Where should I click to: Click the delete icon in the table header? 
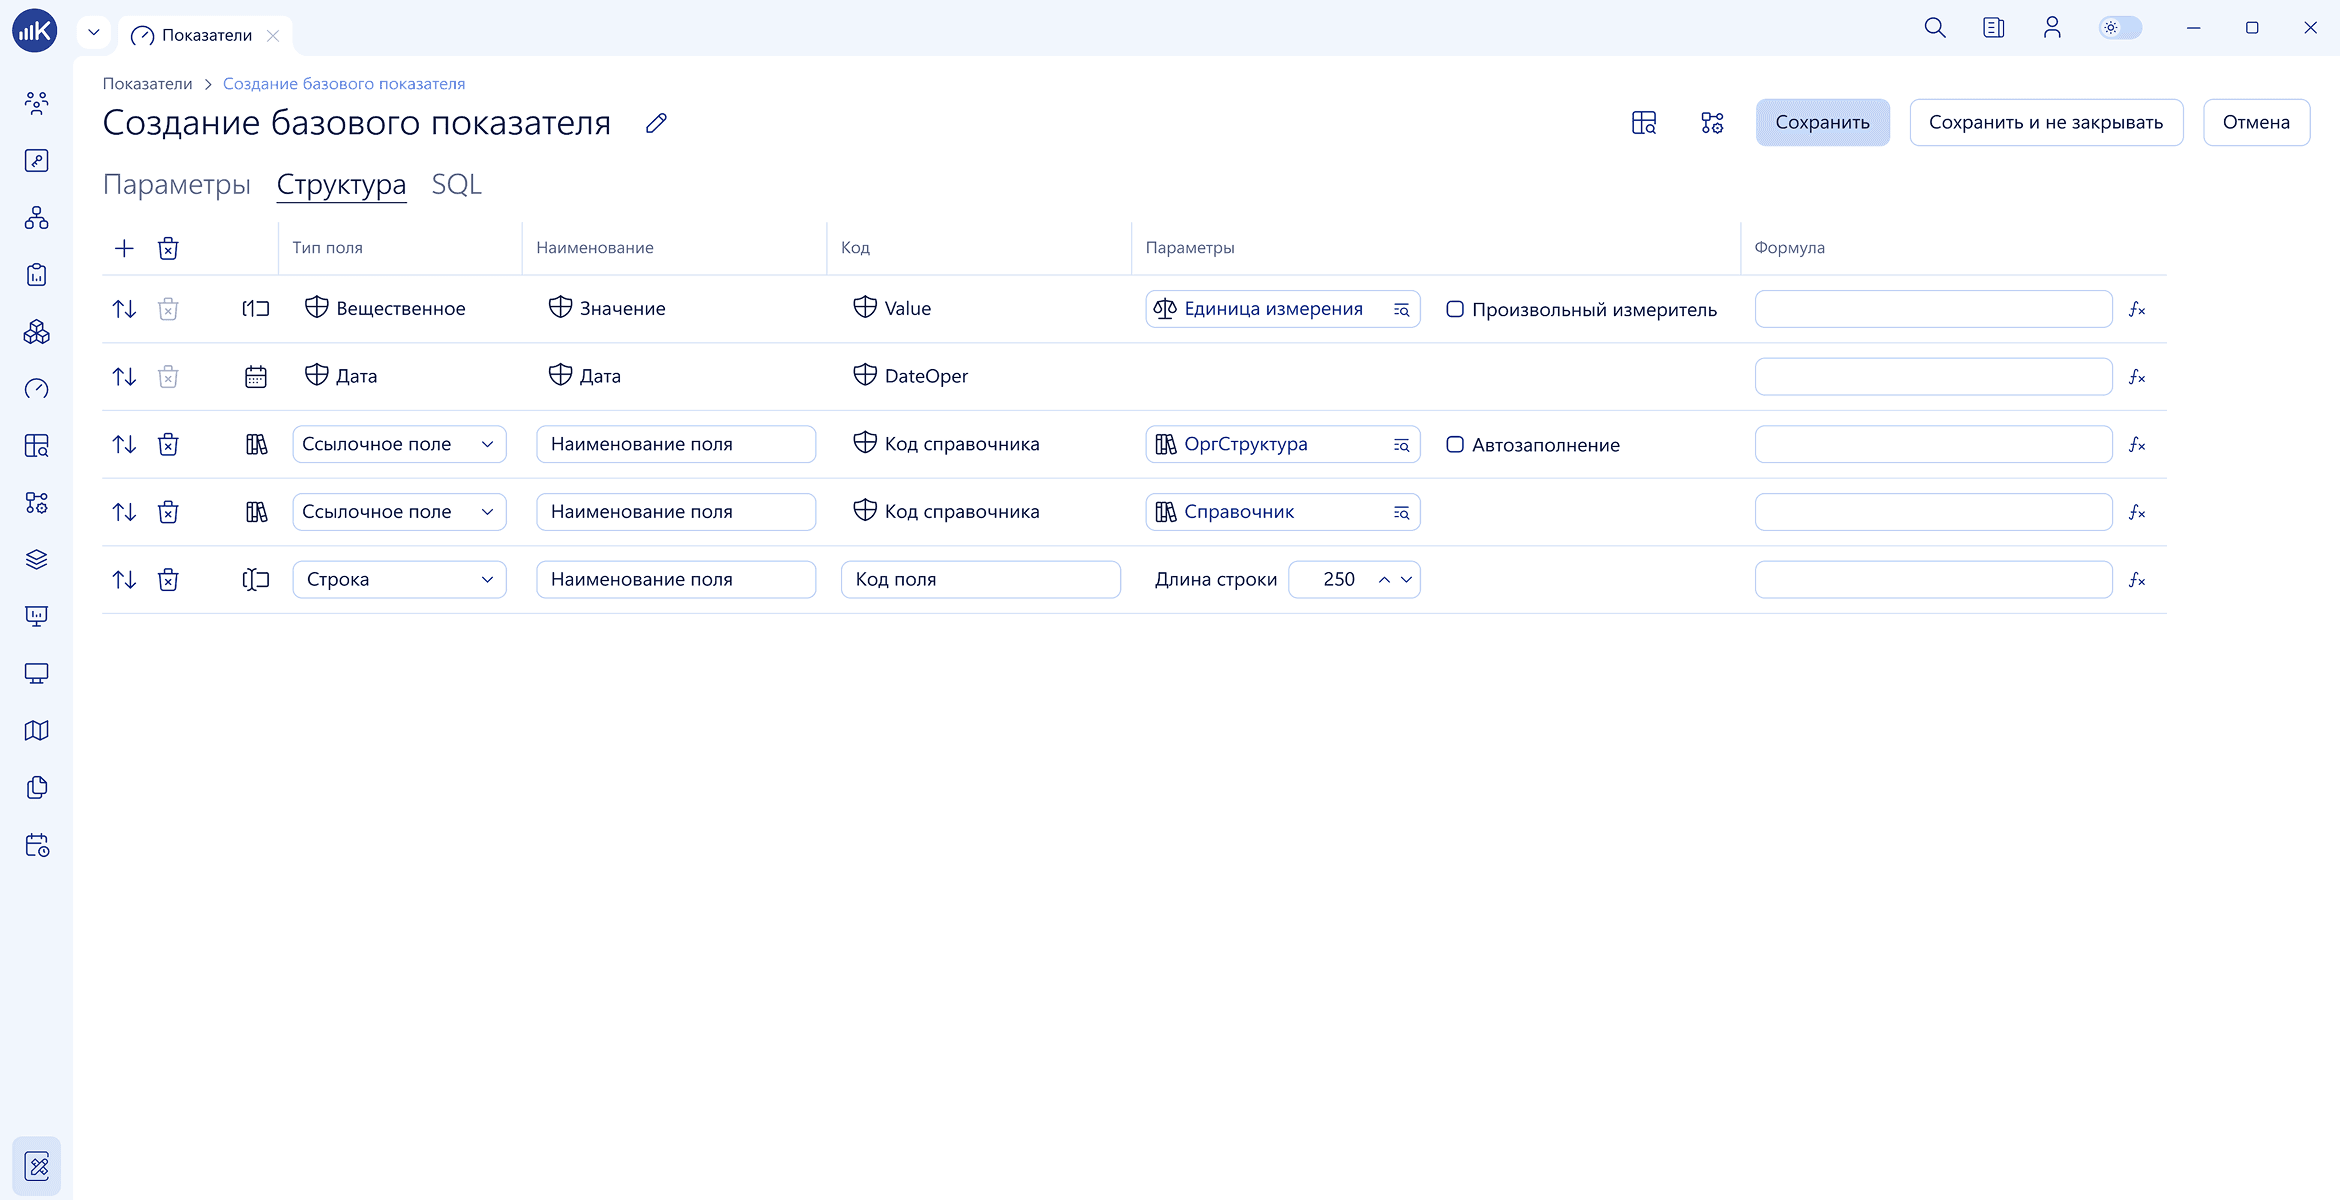click(x=168, y=248)
